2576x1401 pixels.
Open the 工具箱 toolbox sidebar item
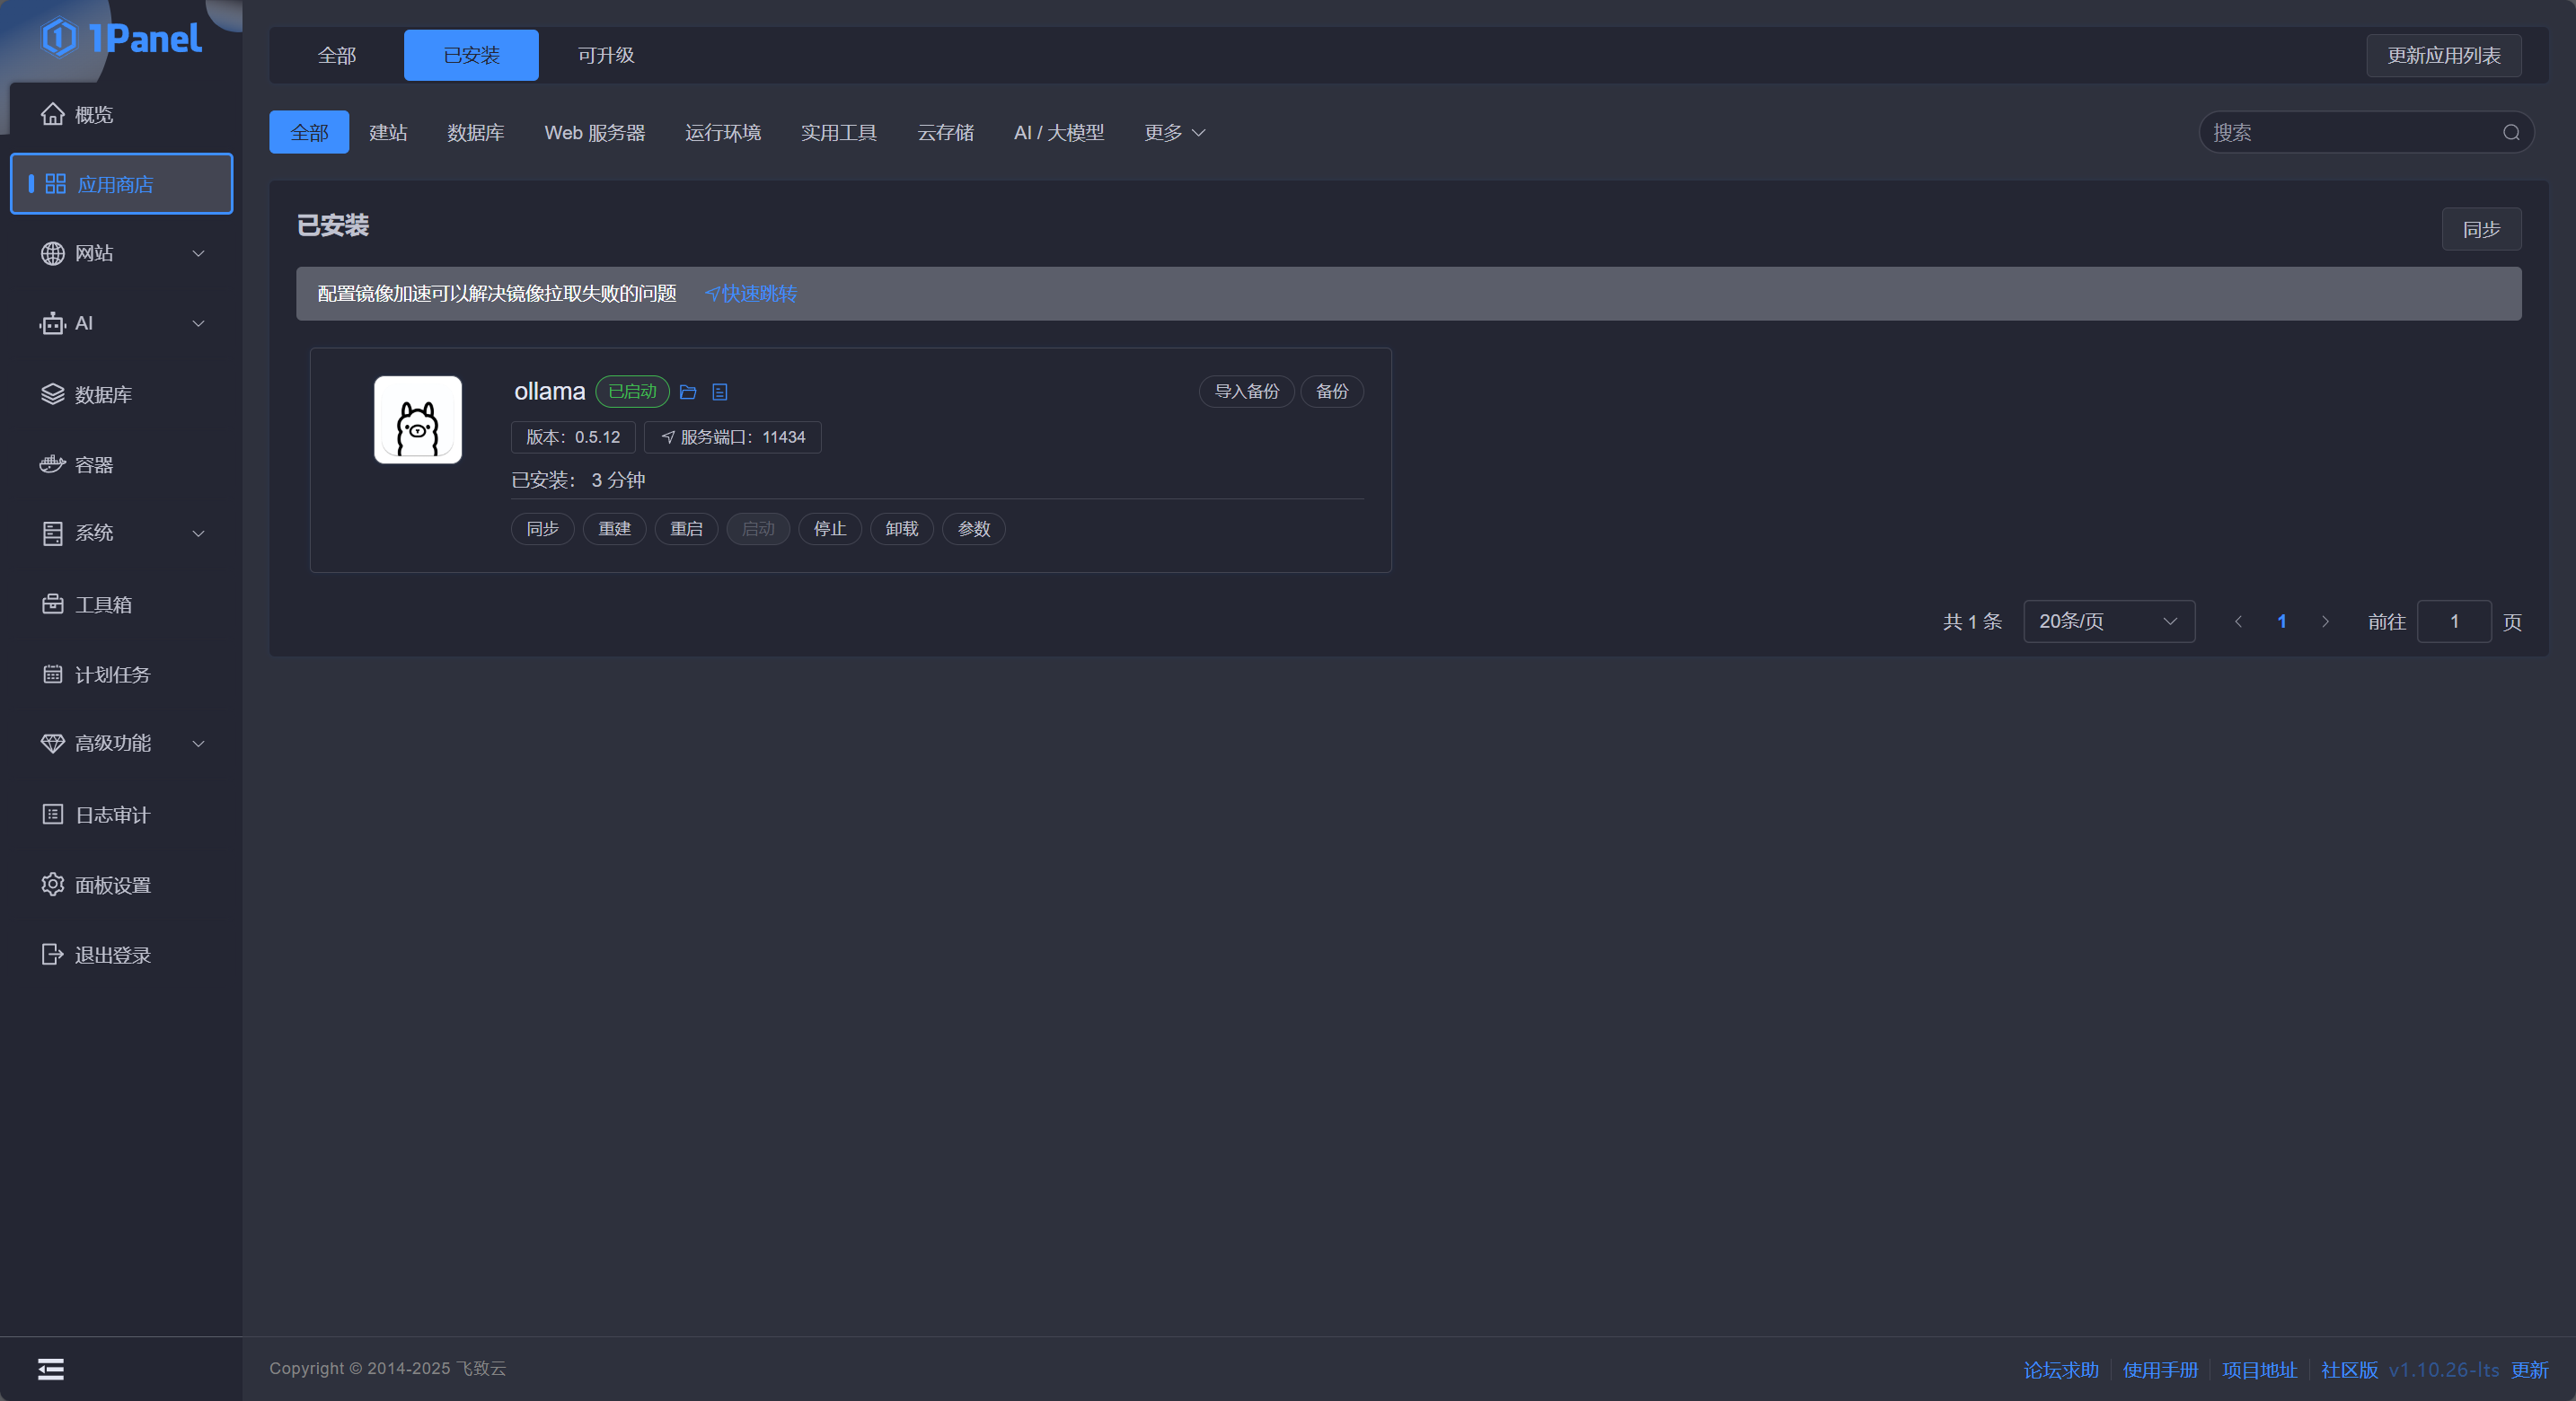click(103, 604)
